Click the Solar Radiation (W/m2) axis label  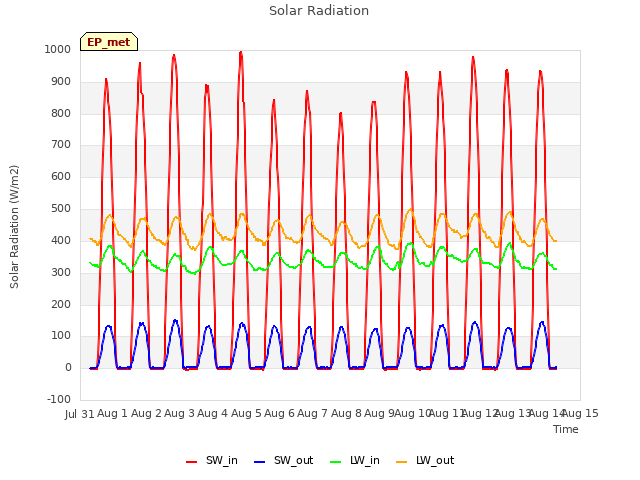pyautogui.click(x=14, y=227)
